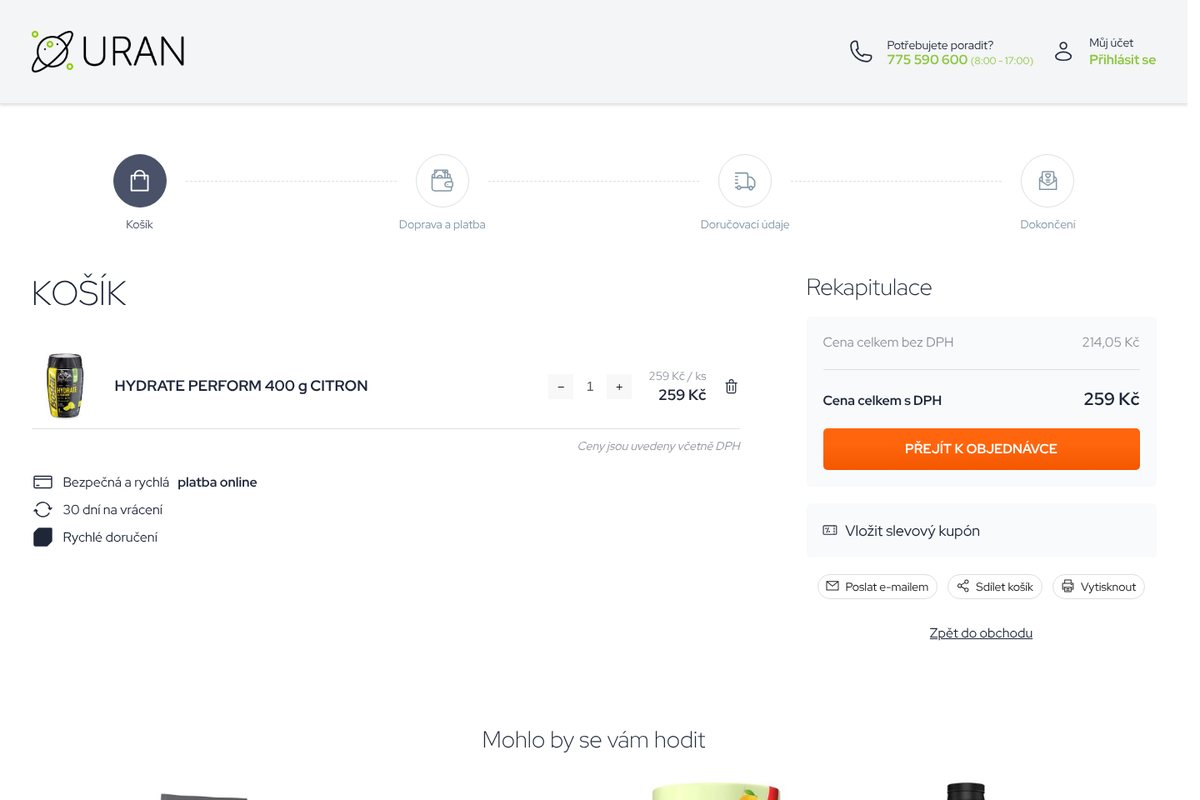This screenshot has height=800, width=1200.
Task: Click the Přihlásit se link
Action: [1122, 60]
